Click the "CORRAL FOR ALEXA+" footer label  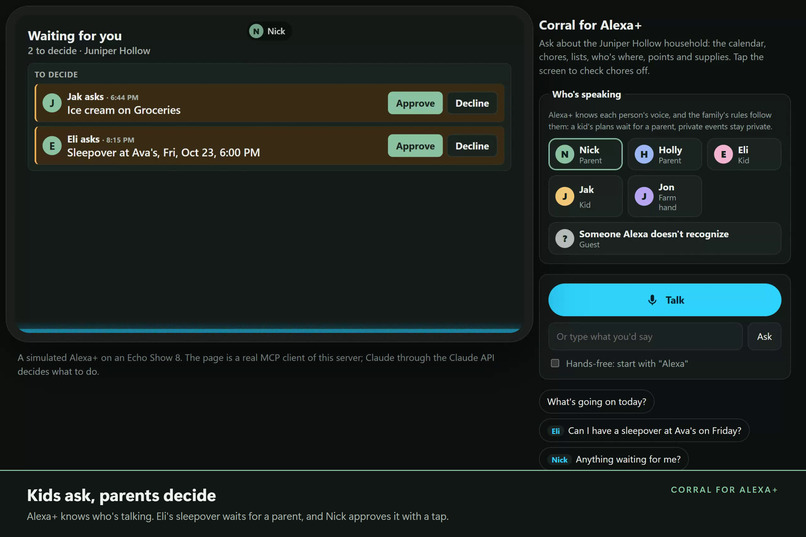tap(724, 490)
